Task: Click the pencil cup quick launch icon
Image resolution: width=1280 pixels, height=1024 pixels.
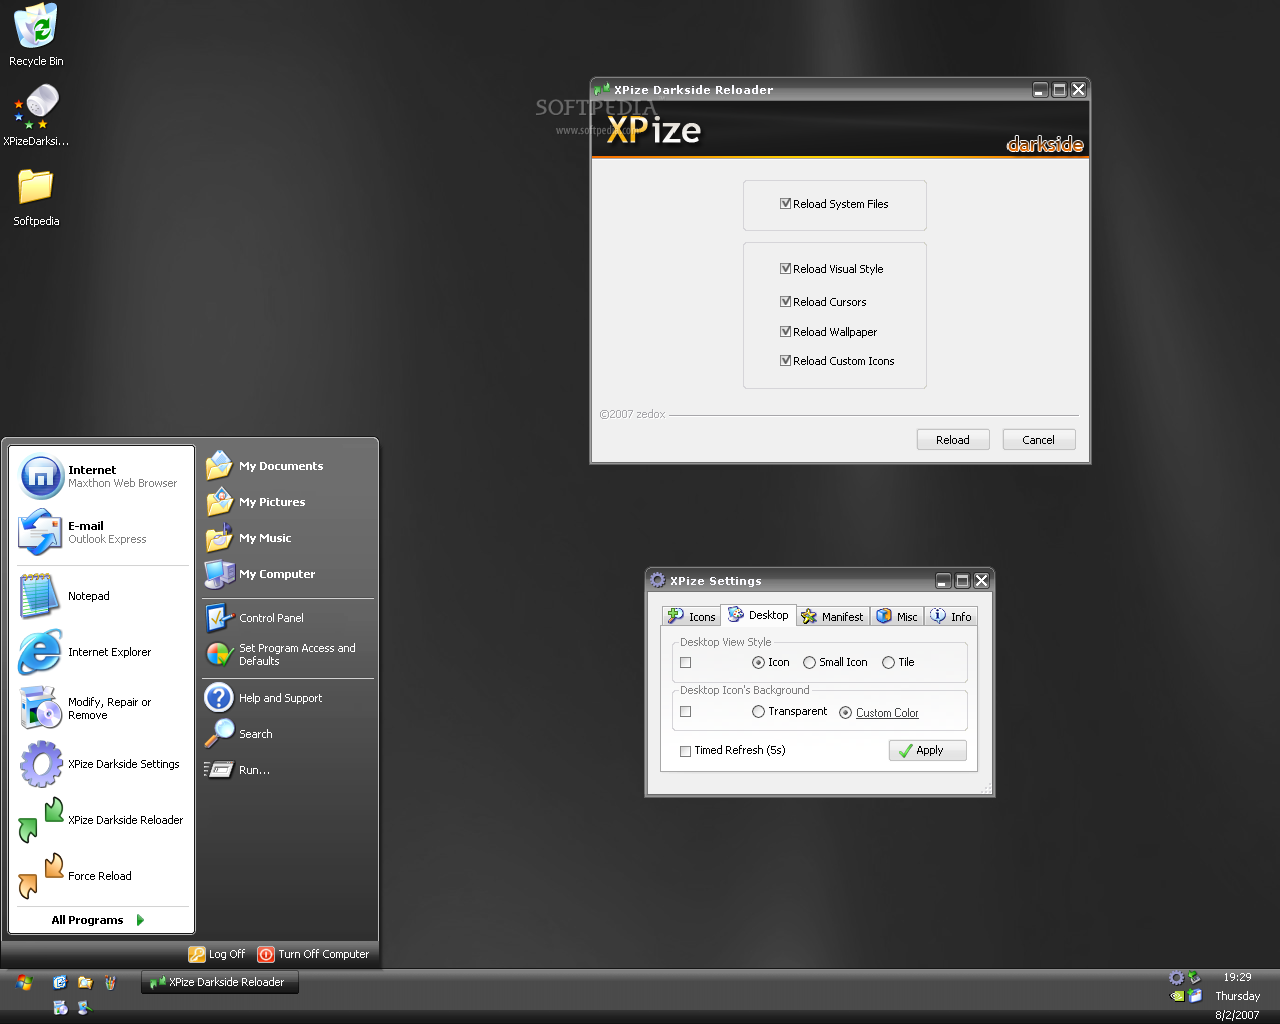Action: point(110,982)
